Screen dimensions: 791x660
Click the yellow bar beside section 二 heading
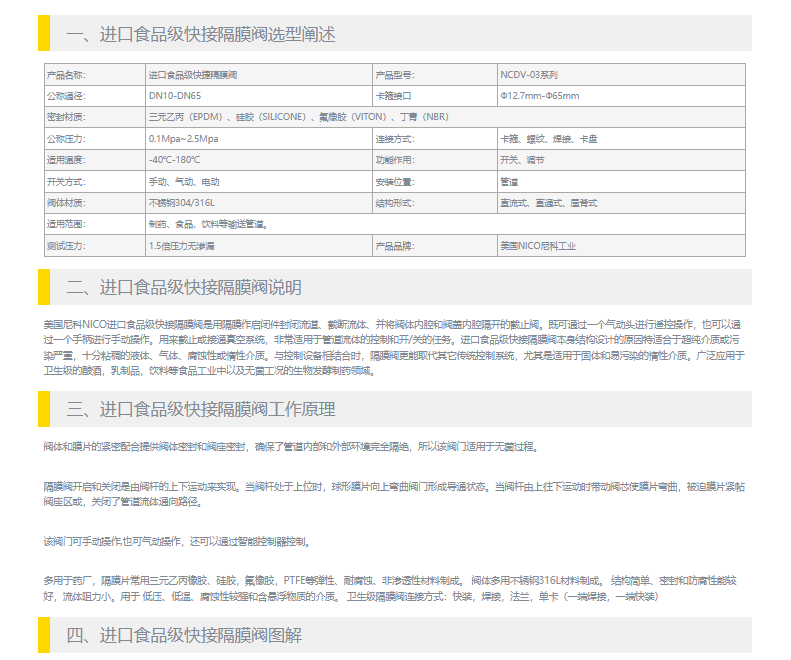(x=44, y=288)
